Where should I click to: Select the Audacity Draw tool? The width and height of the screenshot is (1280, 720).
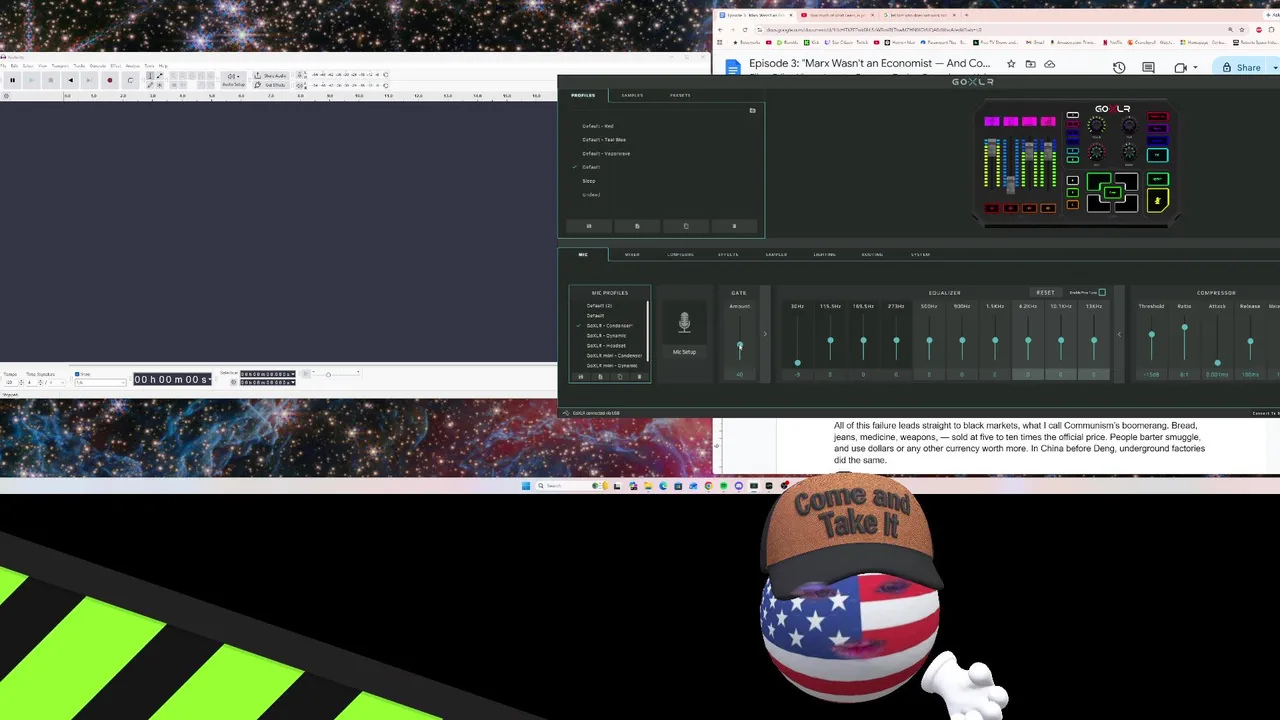(150, 84)
